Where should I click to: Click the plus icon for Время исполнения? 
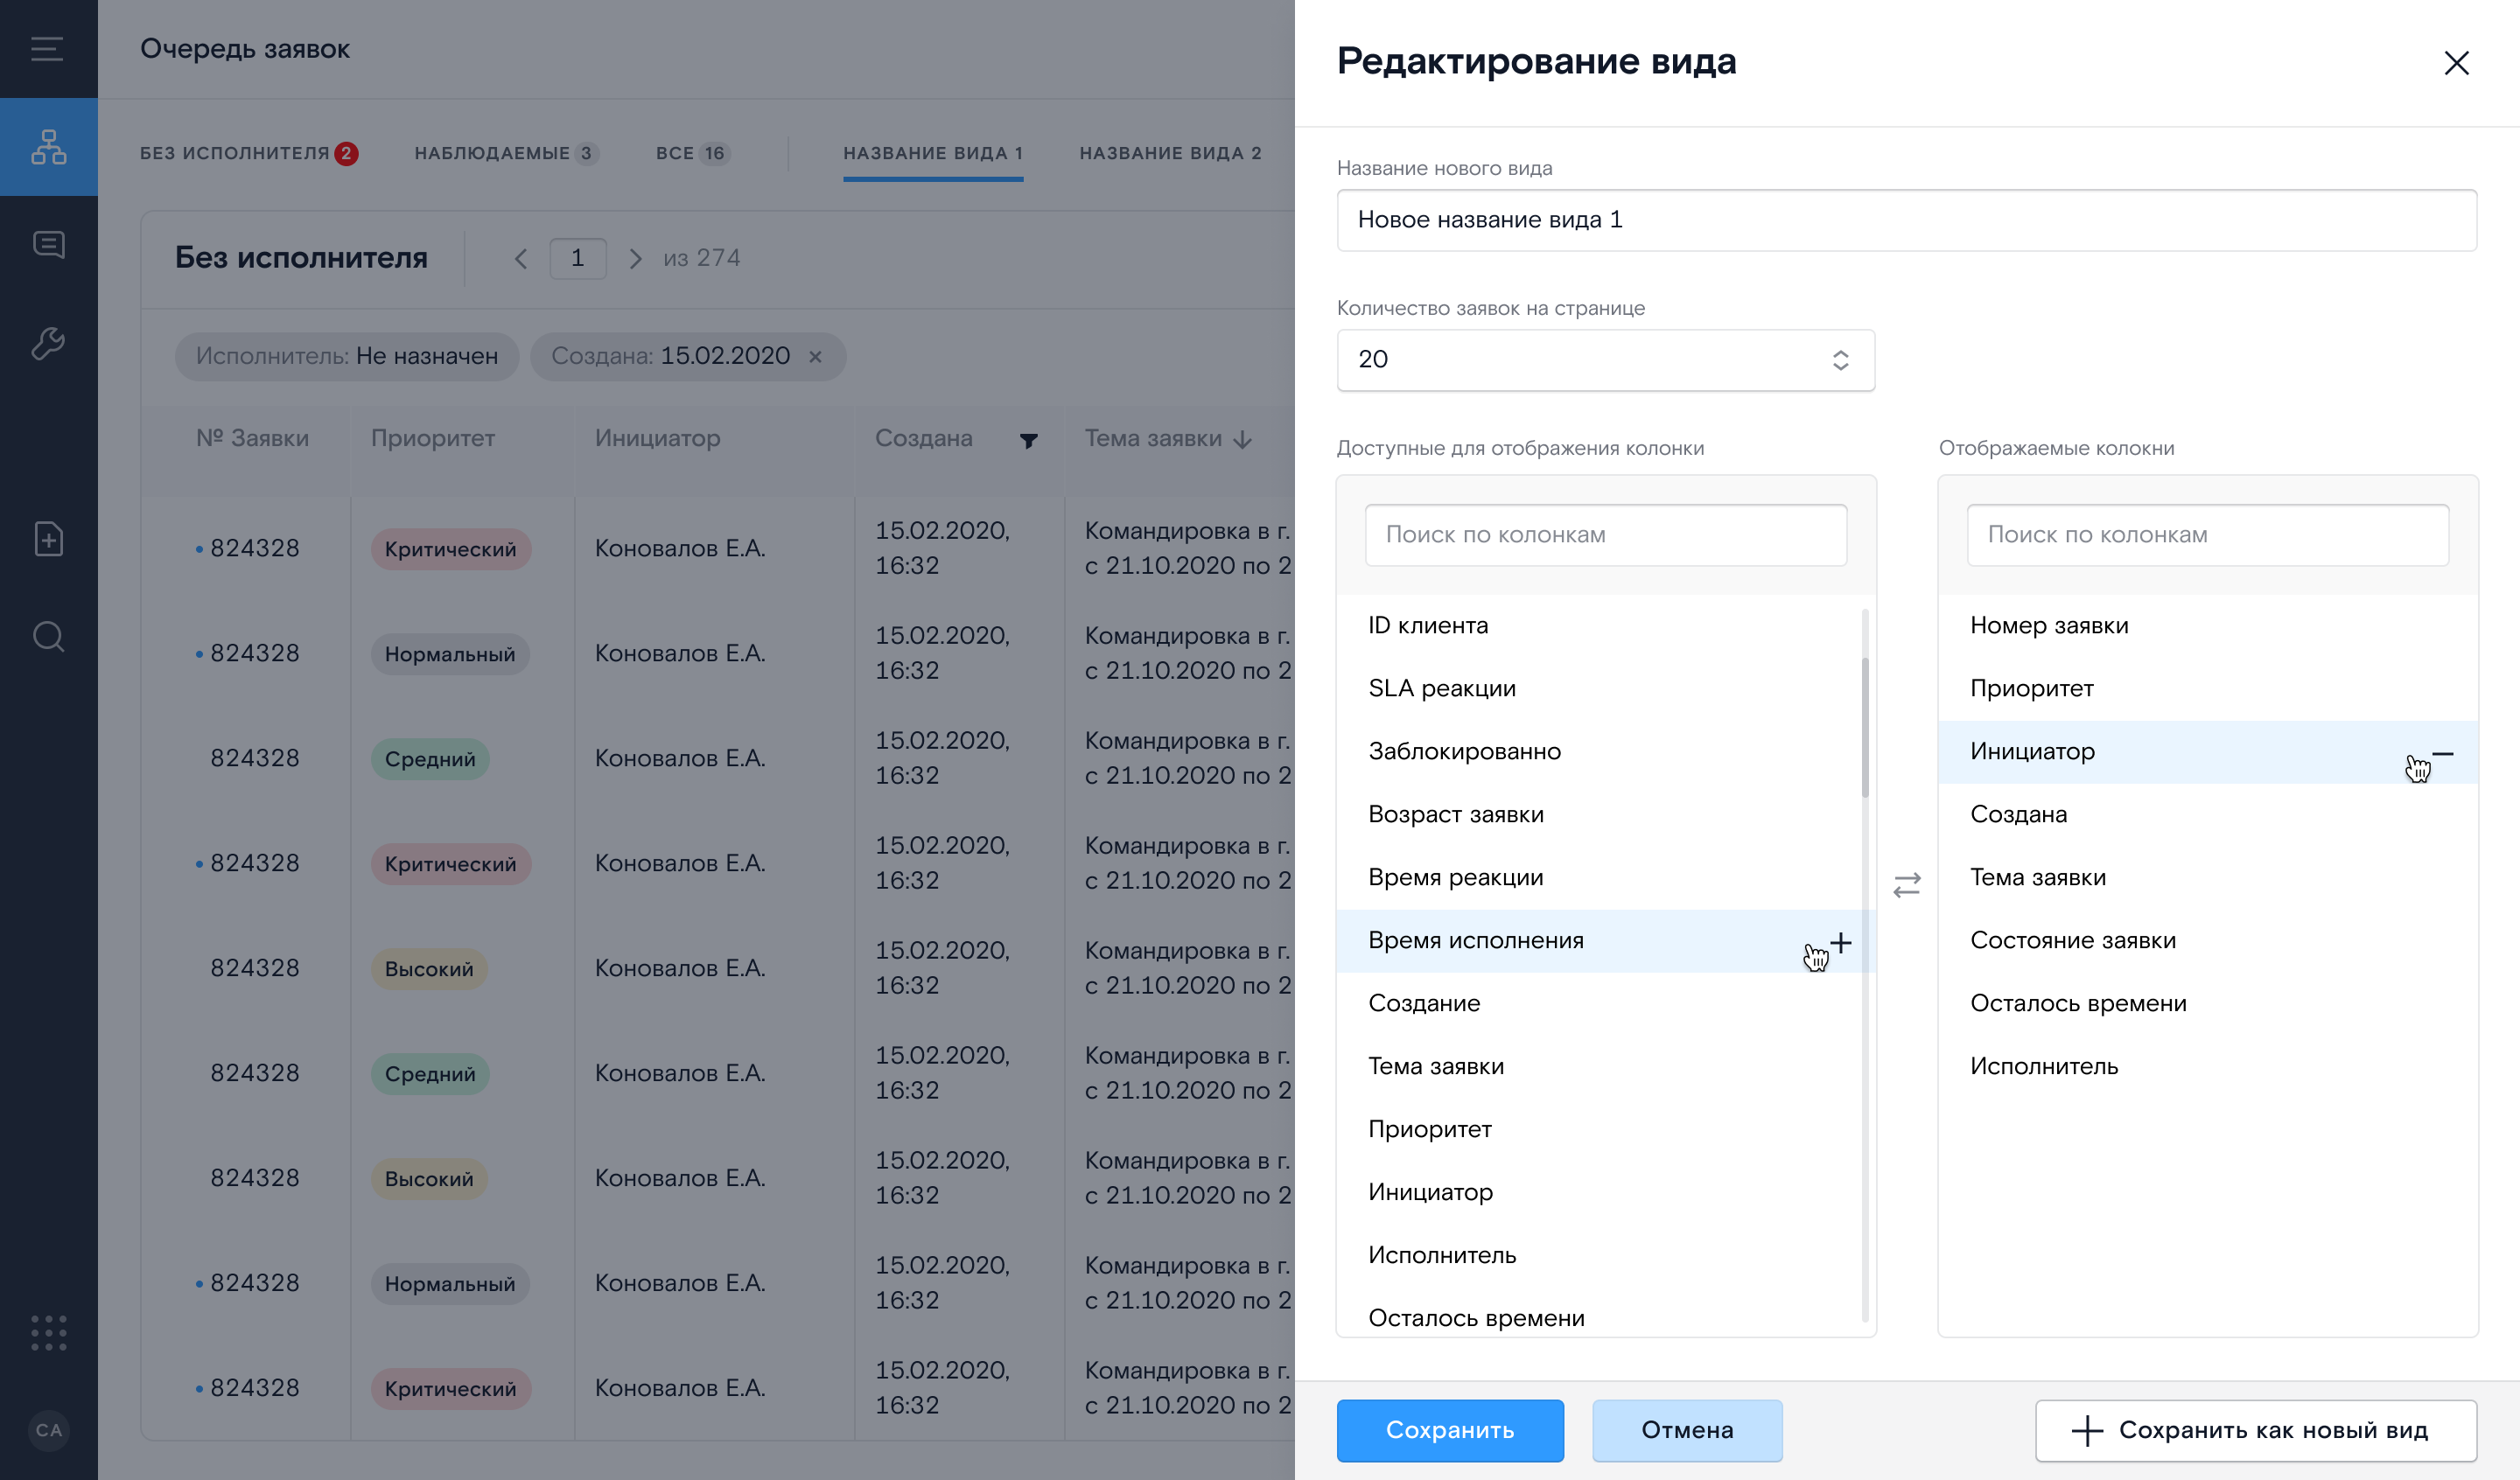(x=1840, y=942)
